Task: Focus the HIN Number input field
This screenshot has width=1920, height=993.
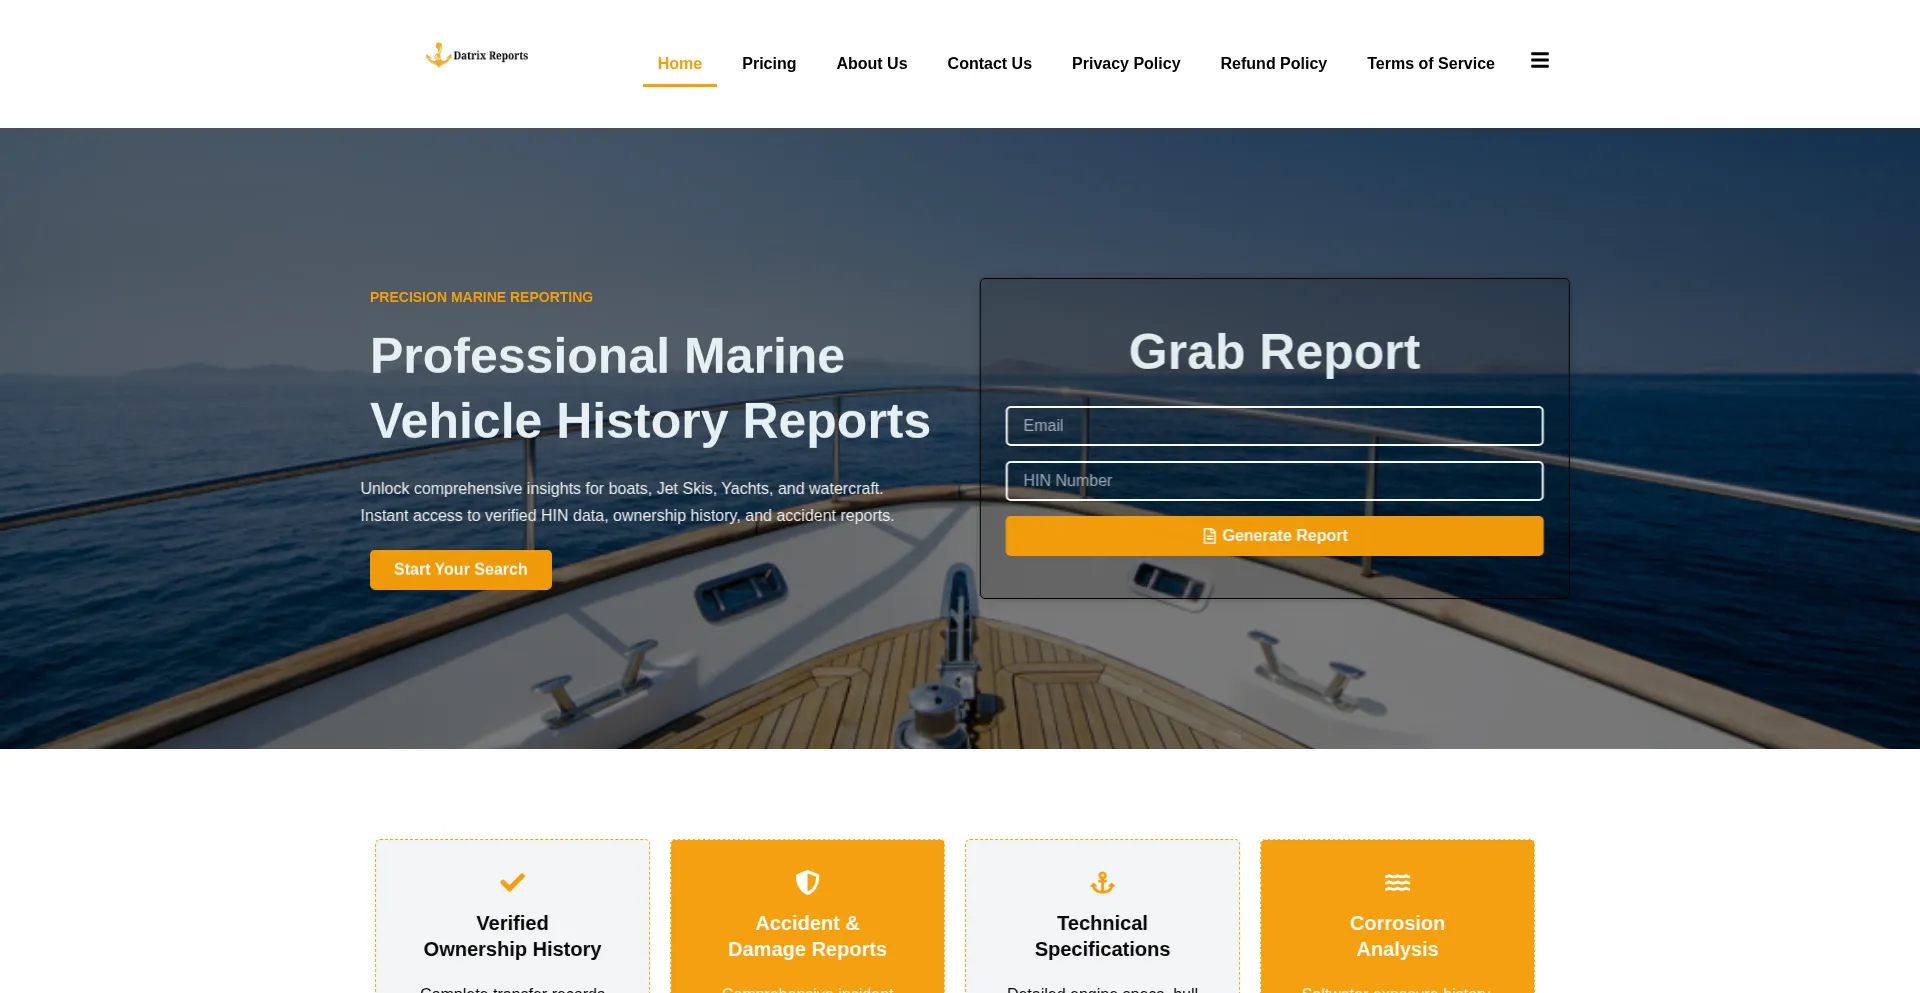Action: point(1275,481)
